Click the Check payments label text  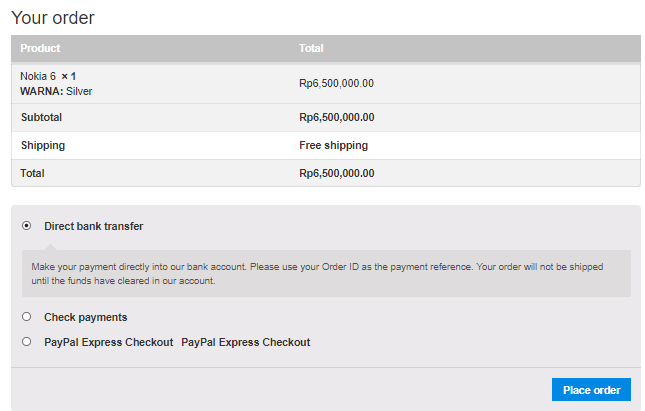[x=85, y=317]
